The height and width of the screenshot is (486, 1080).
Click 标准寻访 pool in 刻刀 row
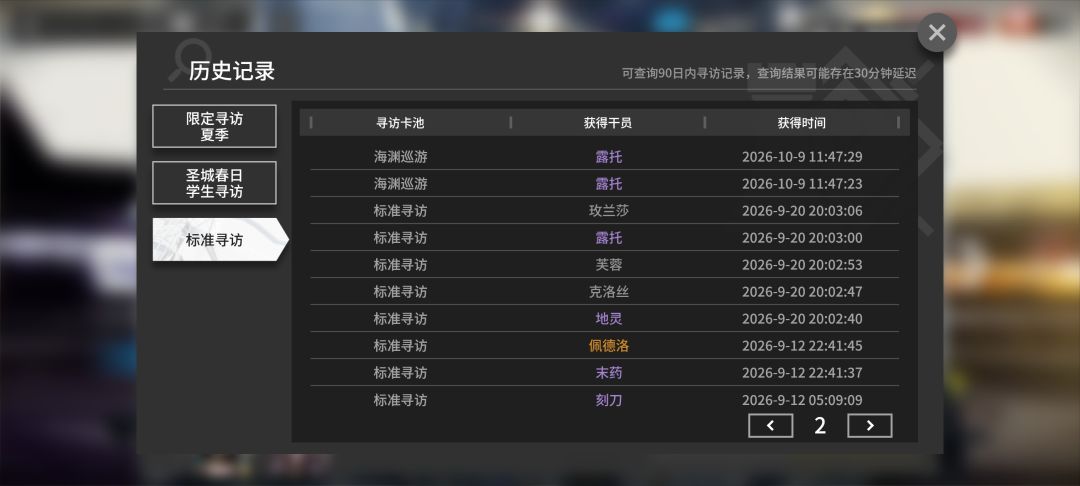click(400, 400)
